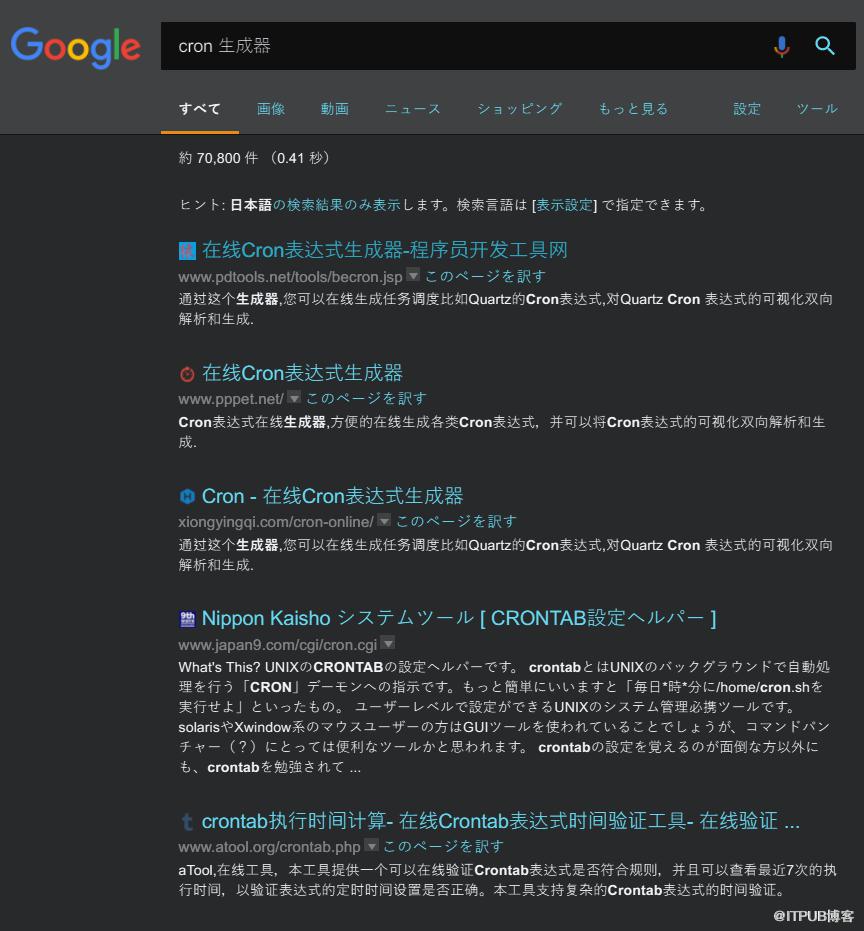Viewport: 864px width, 931px height.
Task: Open crontab执行时间计算 result title
Action: pyautogui.click(x=501, y=822)
